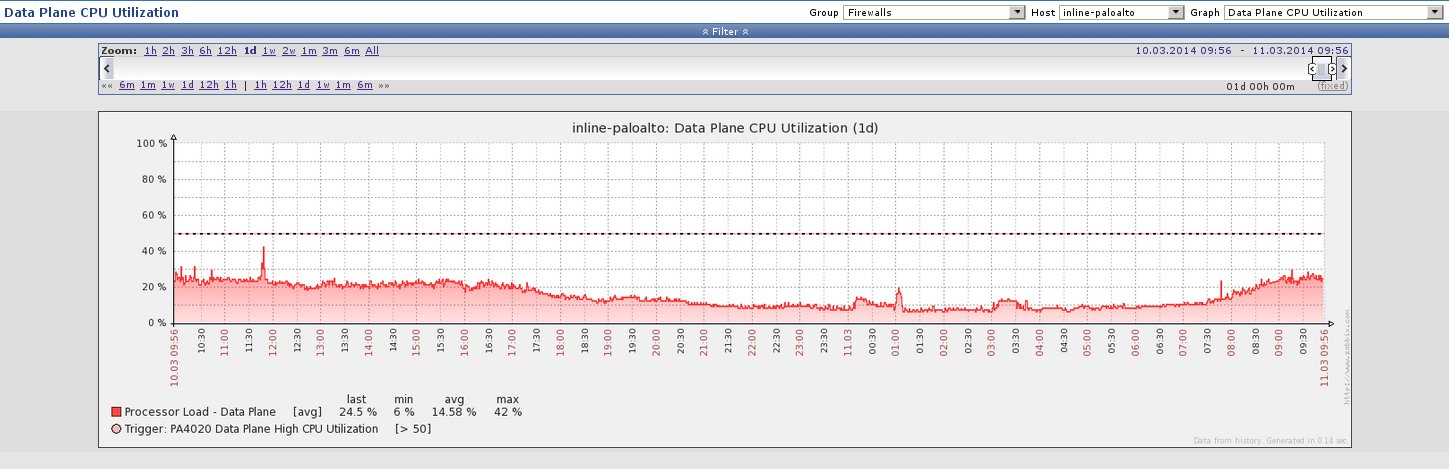Set zoom level to 12h
This screenshot has height=469, width=1449.
tap(226, 50)
